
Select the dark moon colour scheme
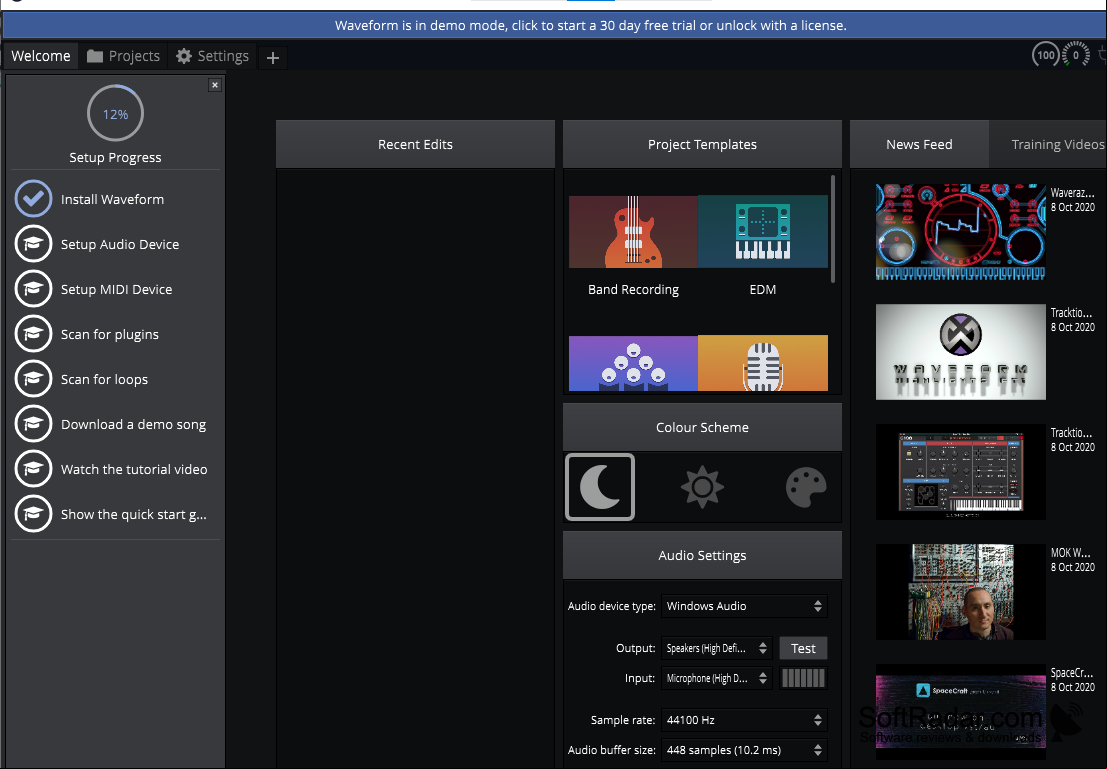tap(600, 487)
